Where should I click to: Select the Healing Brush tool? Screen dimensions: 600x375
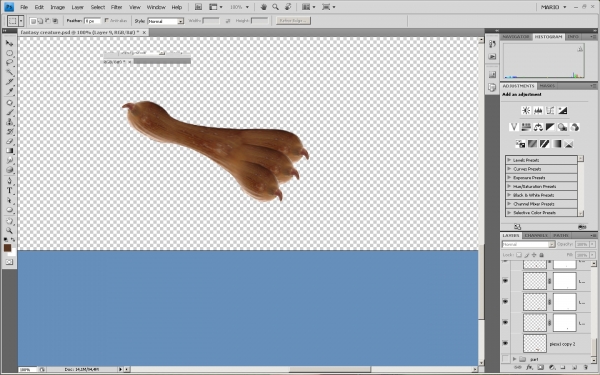(9, 103)
